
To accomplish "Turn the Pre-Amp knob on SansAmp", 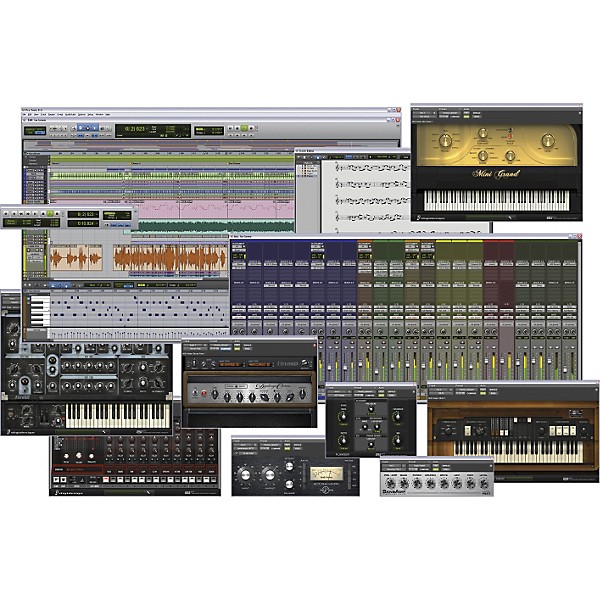I will click(x=391, y=484).
